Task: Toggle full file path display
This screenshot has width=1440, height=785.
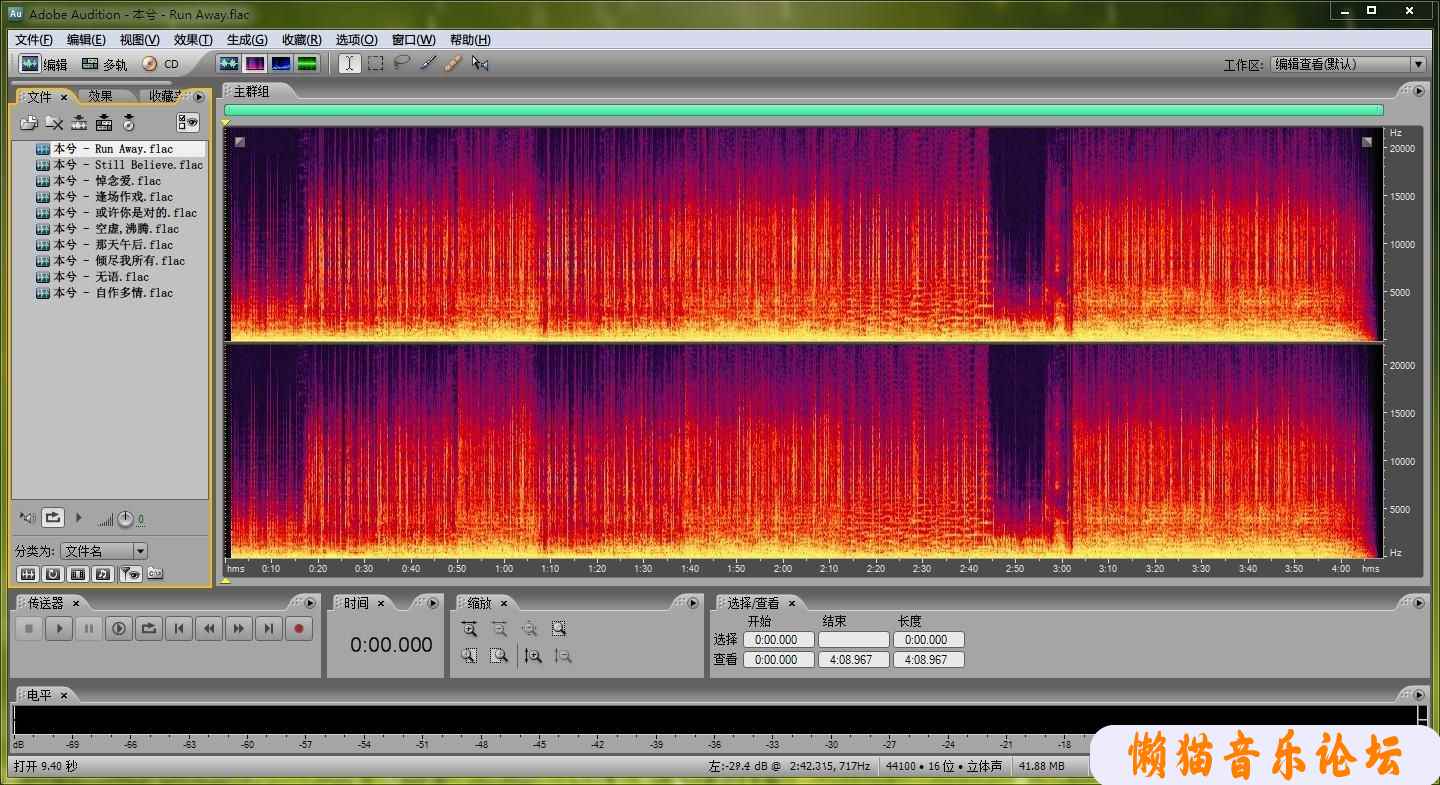Action: [x=155, y=574]
